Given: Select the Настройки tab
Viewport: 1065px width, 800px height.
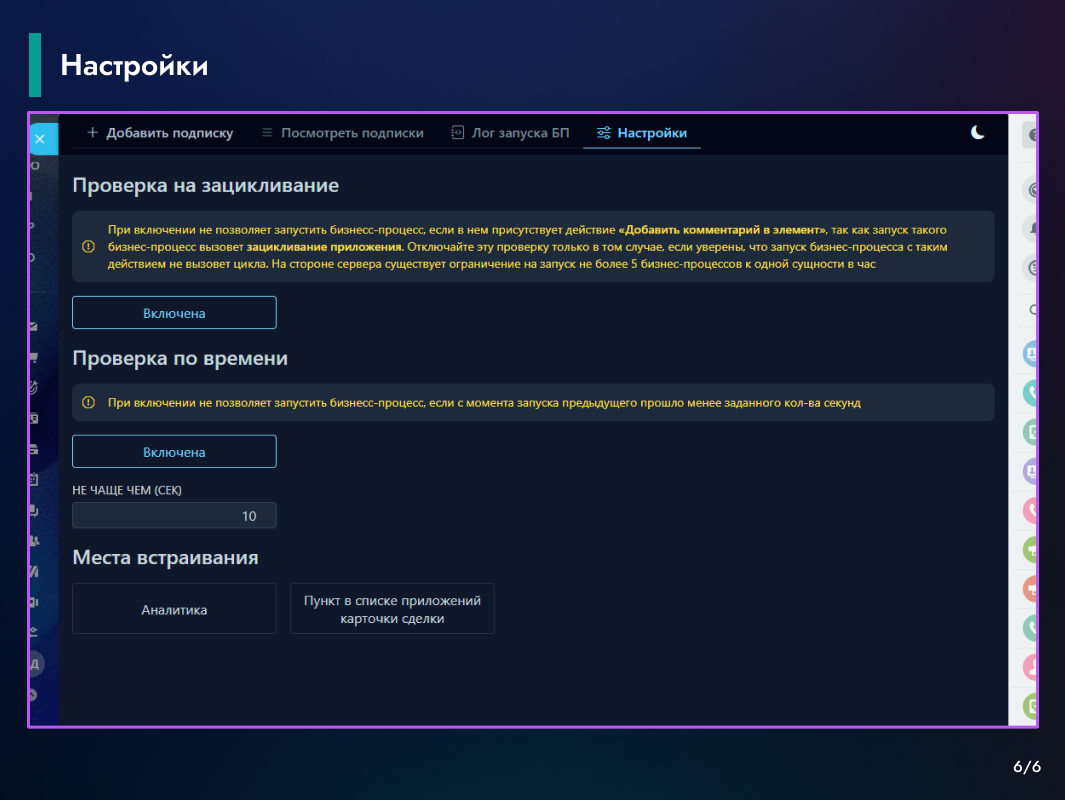Looking at the screenshot, I should (x=642, y=133).
